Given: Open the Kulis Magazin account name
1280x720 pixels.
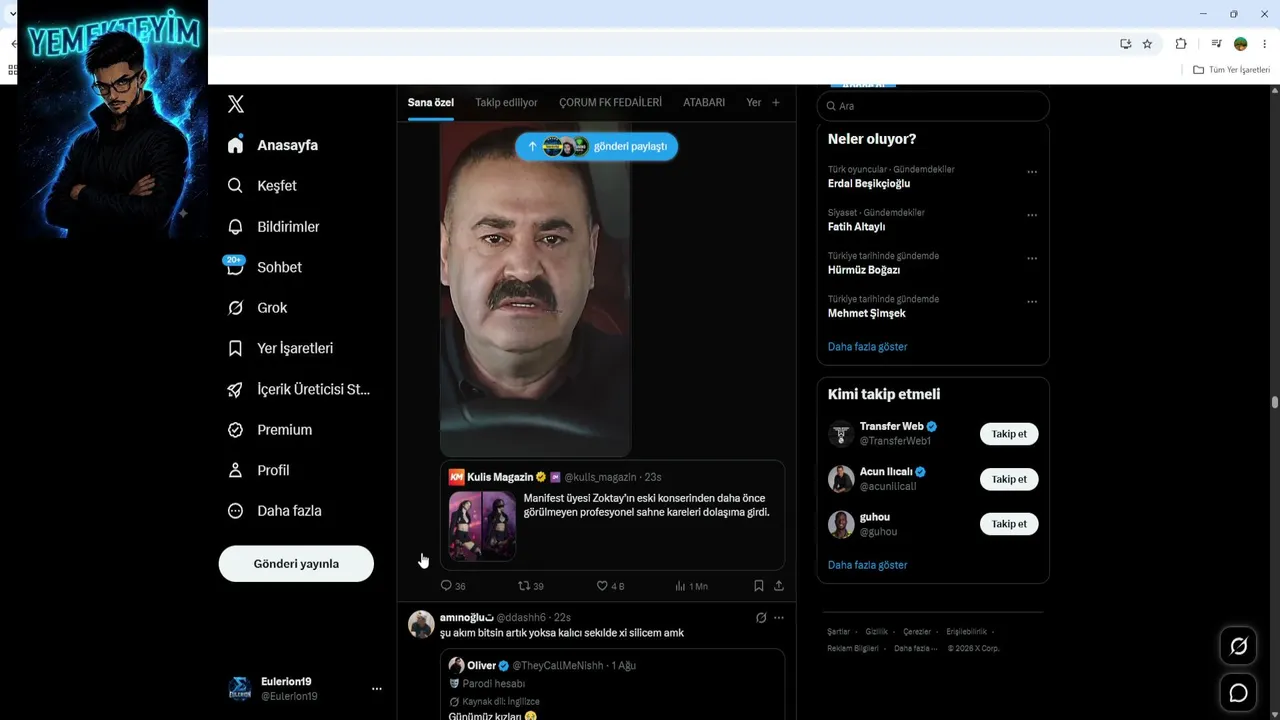Looking at the screenshot, I should click(x=500, y=477).
